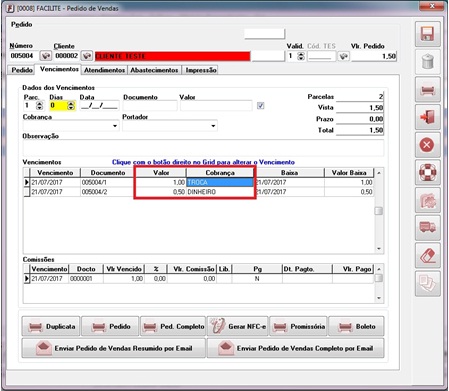This screenshot has width=449, height=391.
Task: Click Enviar Pedido de Vendas Completo por Email
Action: [x=296, y=348]
